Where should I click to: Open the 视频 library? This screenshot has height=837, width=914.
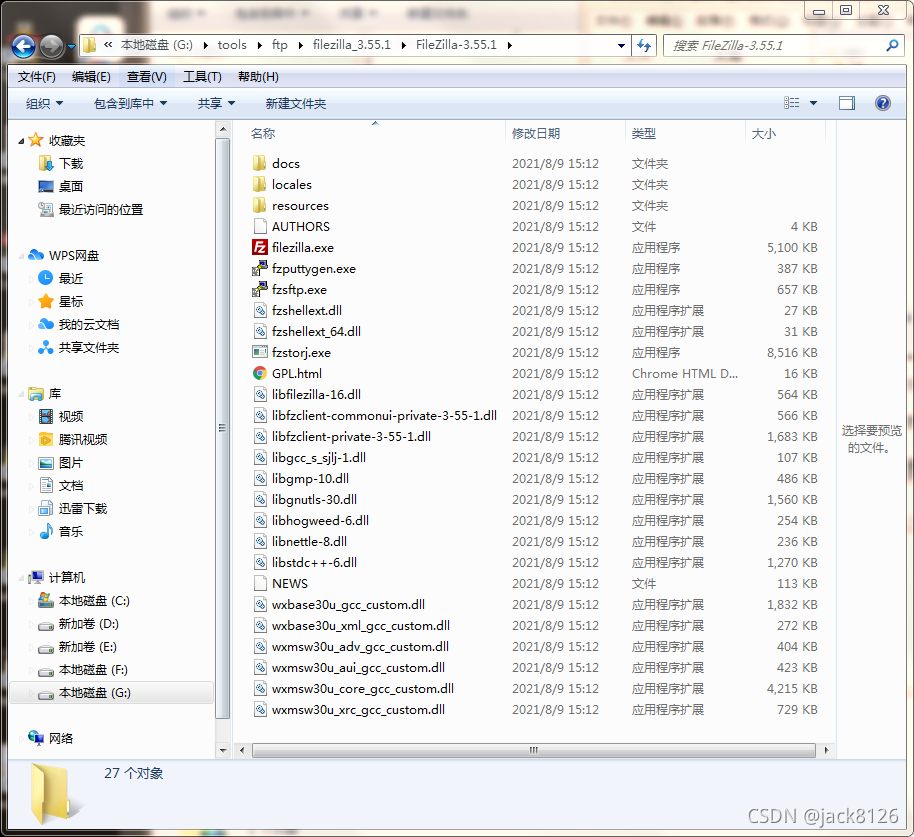click(x=71, y=416)
